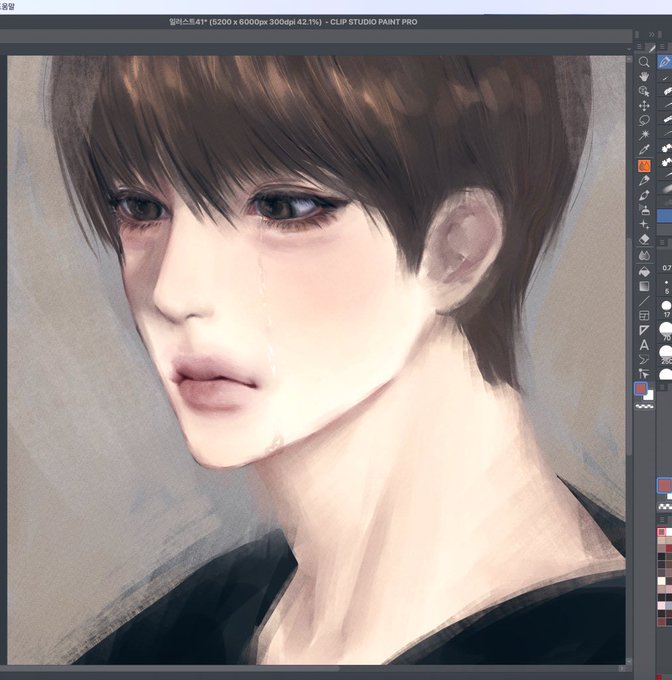The width and height of the screenshot is (672, 680).
Task: Open tool palette hamburger menu
Action: click(639, 47)
